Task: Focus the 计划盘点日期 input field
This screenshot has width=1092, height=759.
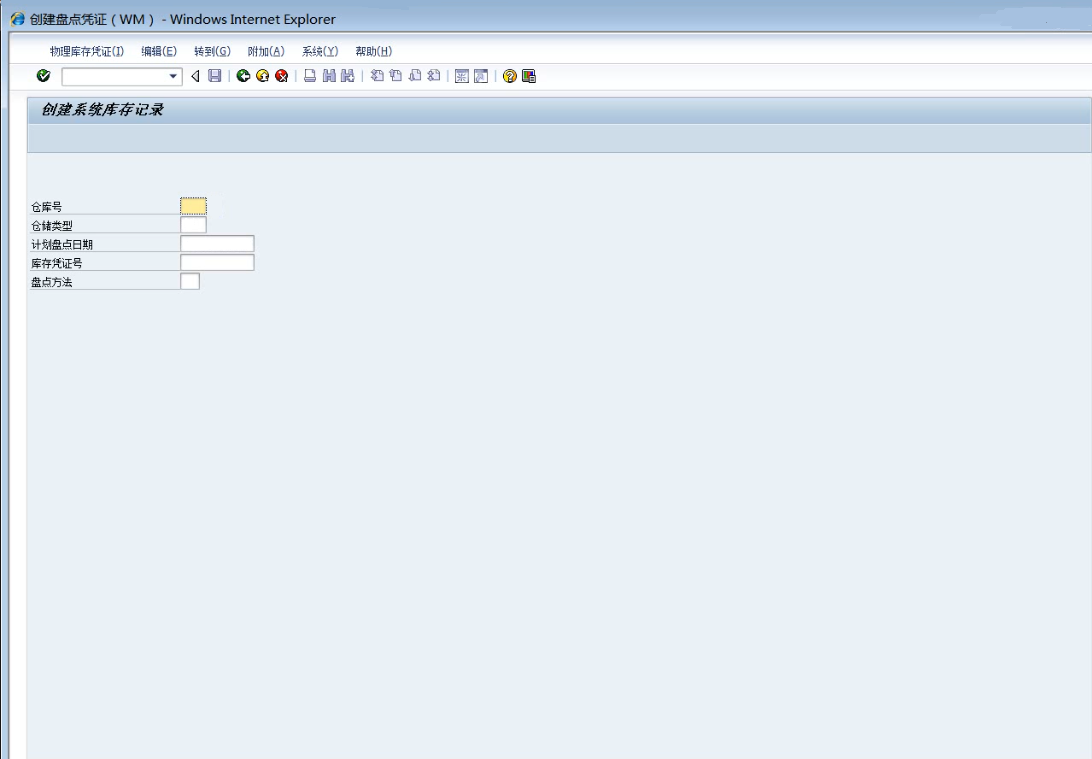Action: click(x=217, y=244)
